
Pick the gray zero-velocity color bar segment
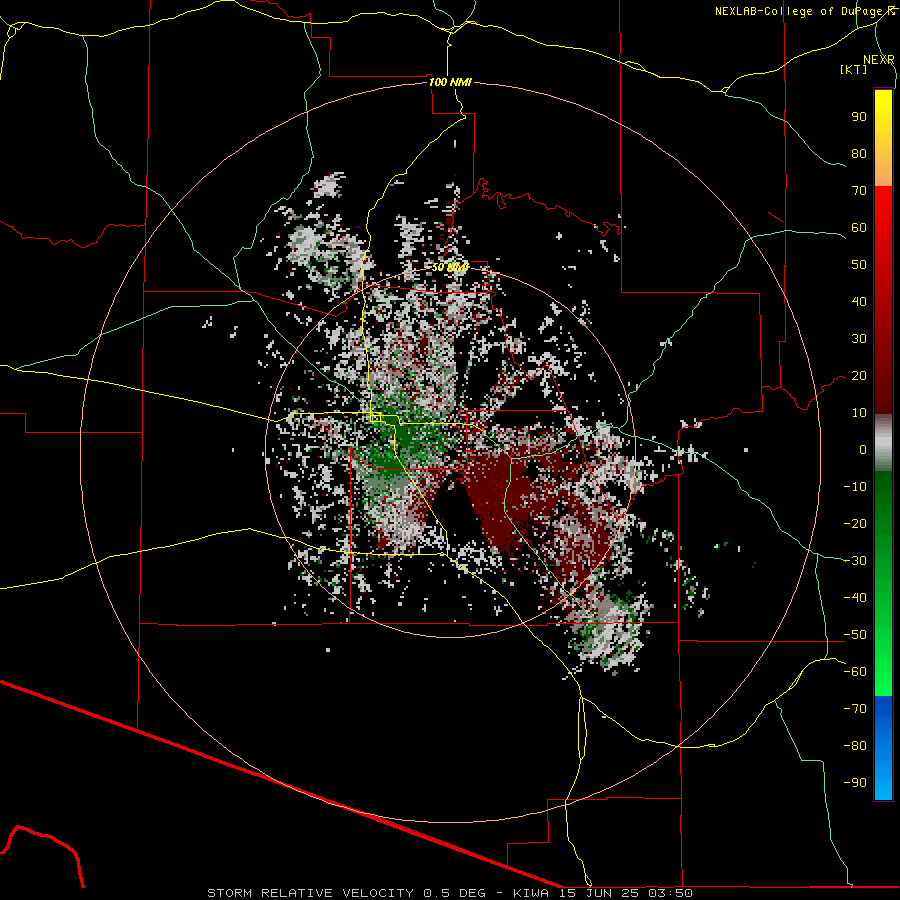[883, 443]
